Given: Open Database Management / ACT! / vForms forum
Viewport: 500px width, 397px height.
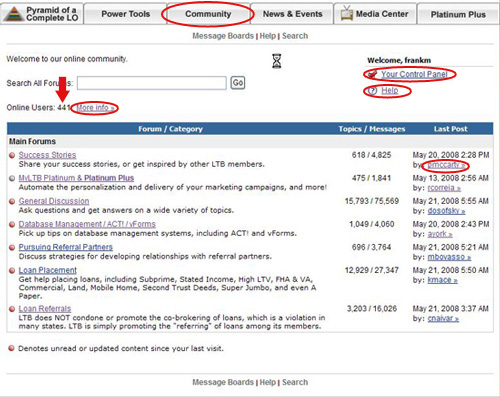Looking at the screenshot, I should pyautogui.click(x=87, y=224).
